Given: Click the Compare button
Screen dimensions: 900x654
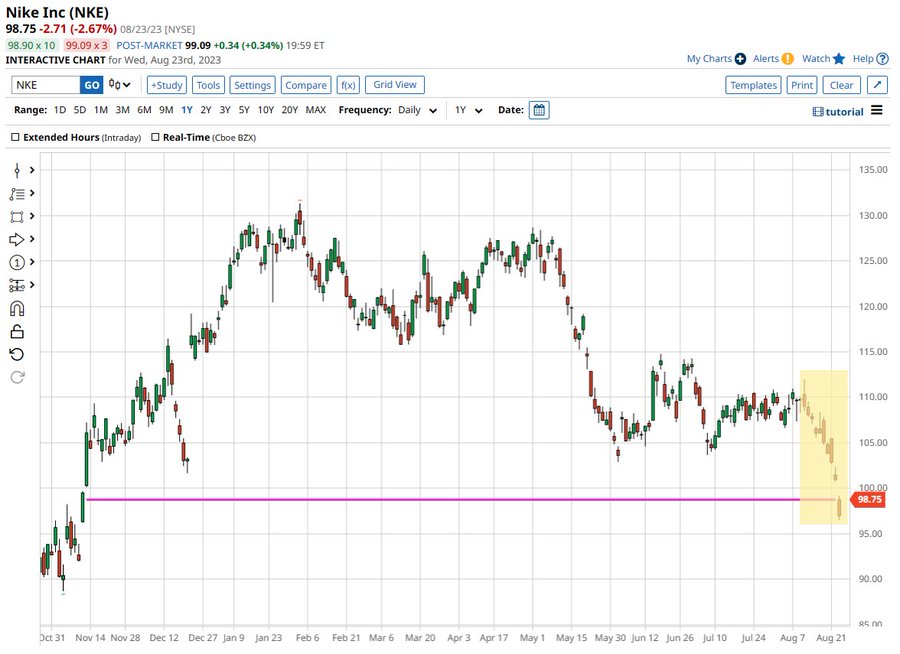Looking at the screenshot, I should pos(306,85).
